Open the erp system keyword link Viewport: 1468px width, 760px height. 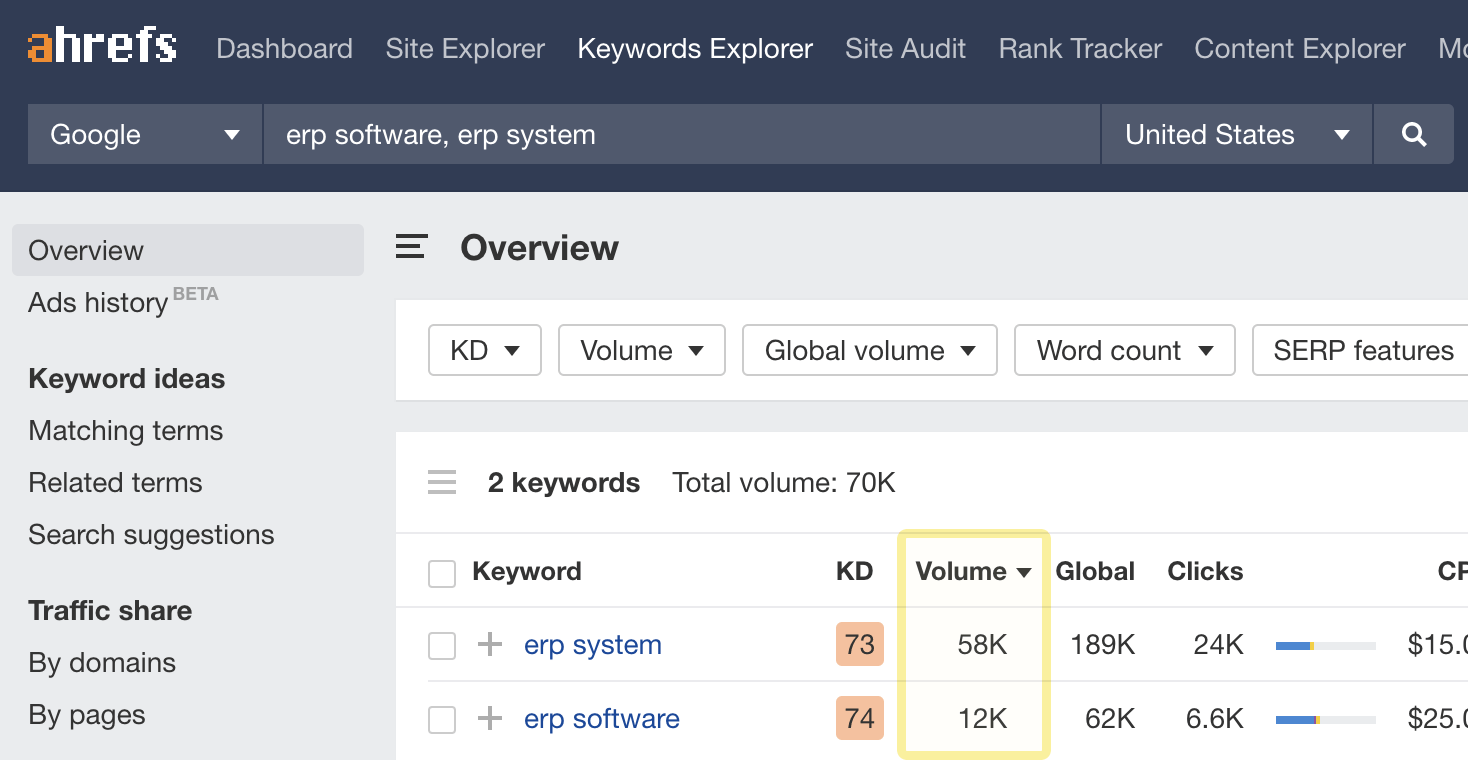tap(592, 645)
